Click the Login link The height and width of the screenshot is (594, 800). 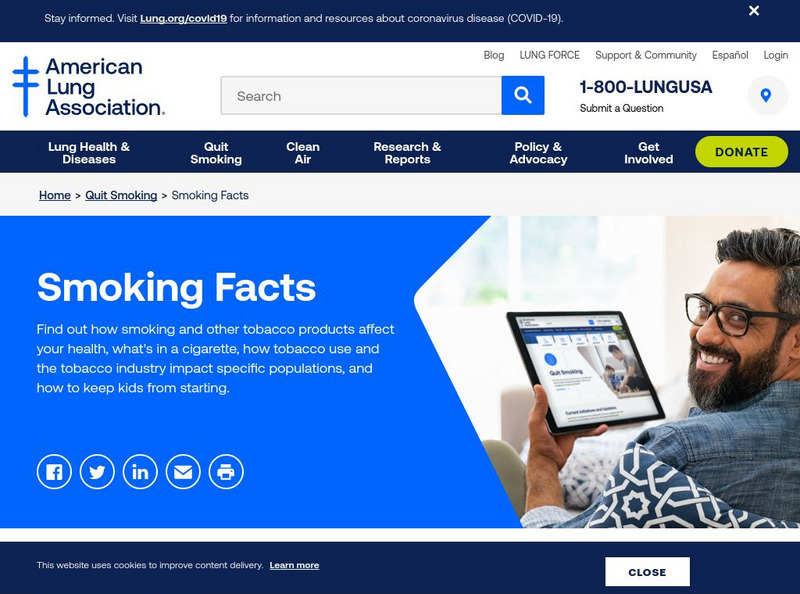click(x=776, y=55)
